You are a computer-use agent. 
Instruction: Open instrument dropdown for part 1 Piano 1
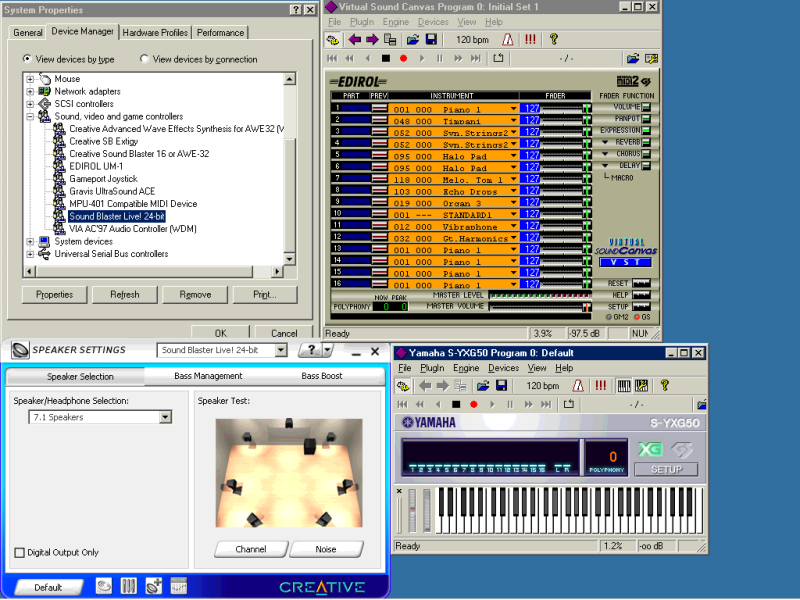coord(513,109)
